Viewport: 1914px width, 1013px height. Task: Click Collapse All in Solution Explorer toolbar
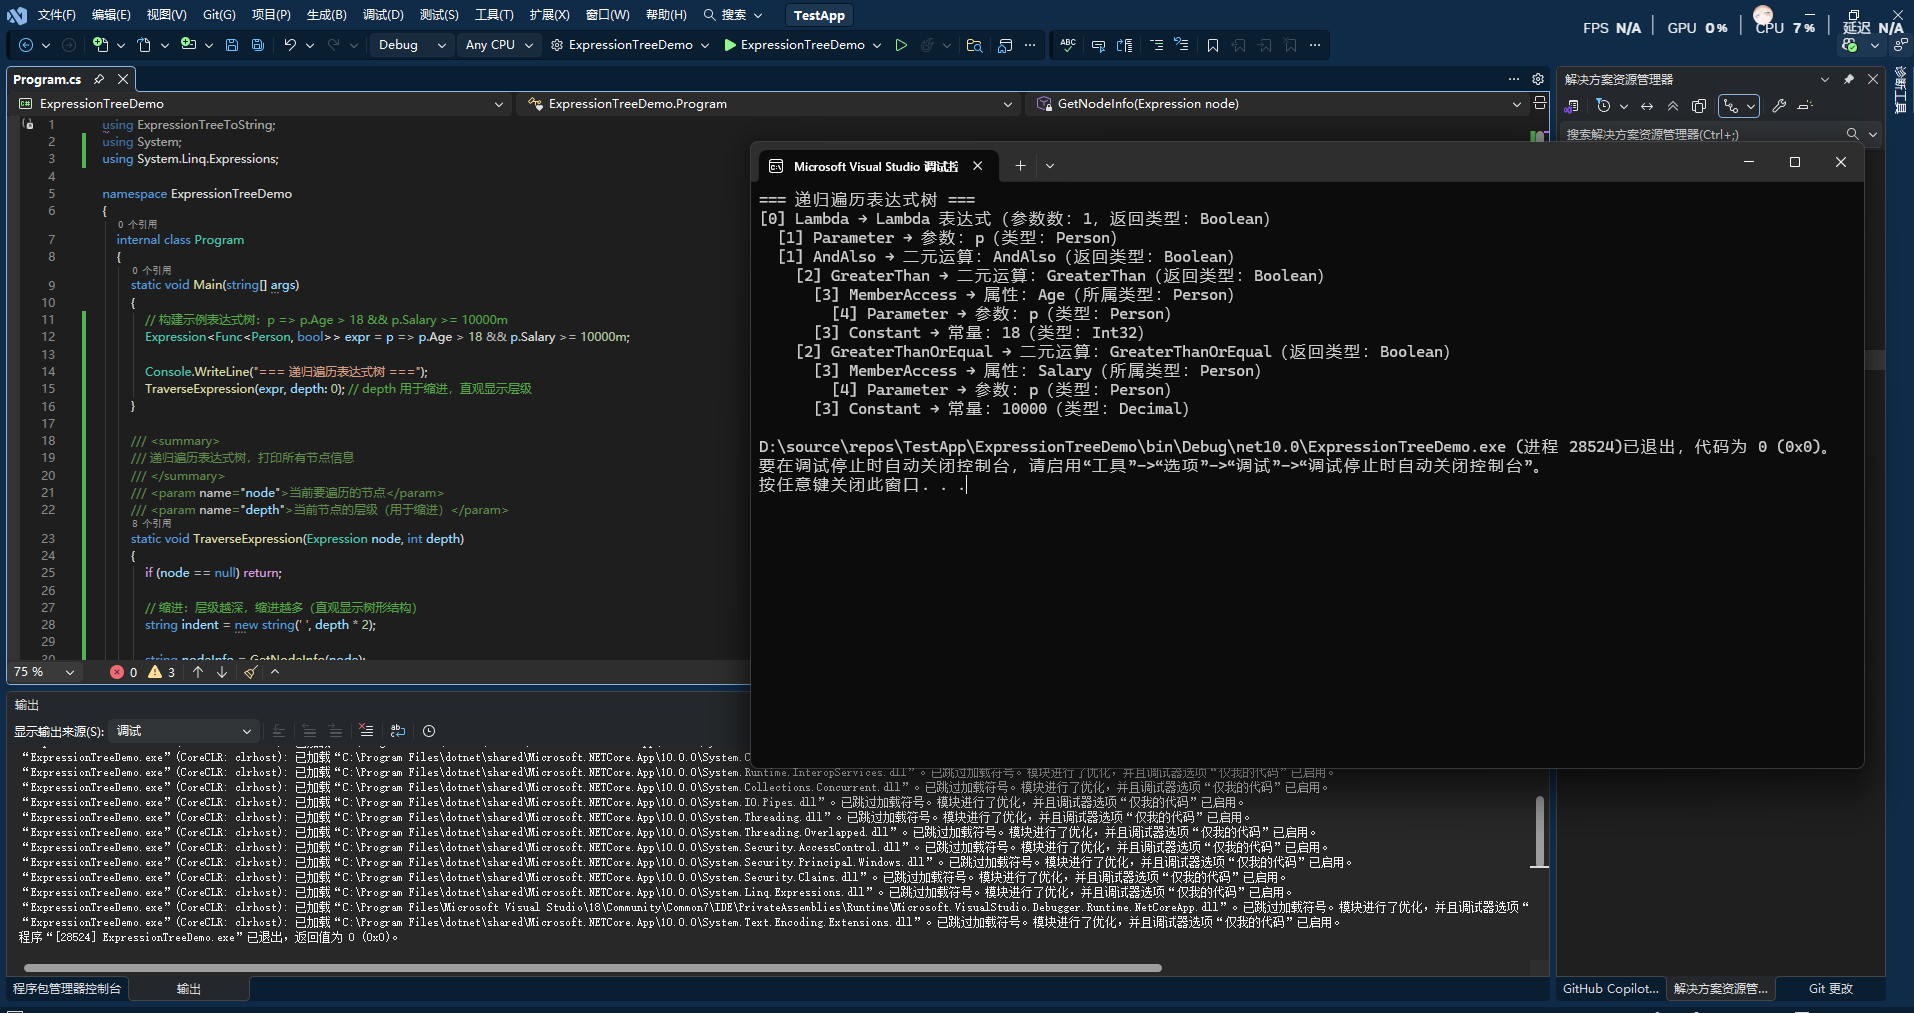click(1673, 106)
